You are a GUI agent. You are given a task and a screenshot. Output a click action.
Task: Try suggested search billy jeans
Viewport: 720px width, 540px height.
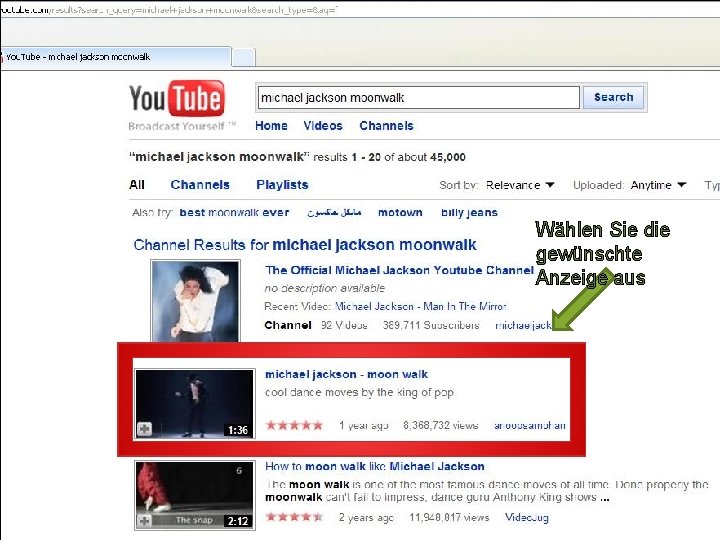click(x=469, y=213)
